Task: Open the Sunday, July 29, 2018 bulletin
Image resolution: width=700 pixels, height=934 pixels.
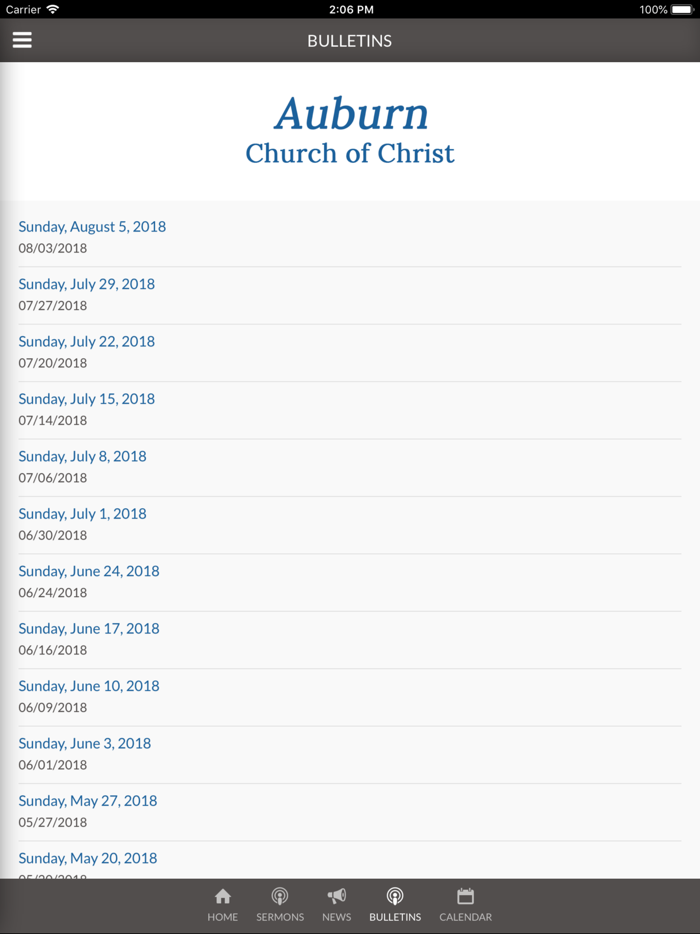Action: coord(86,283)
